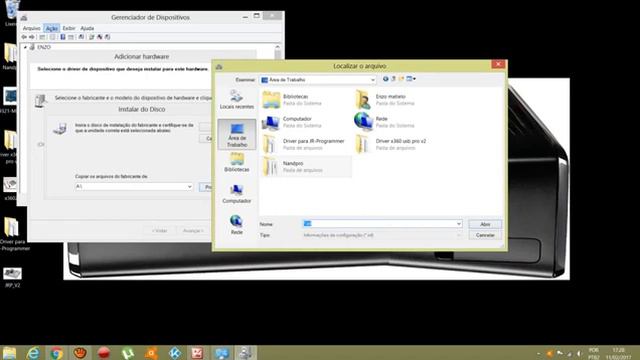This screenshot has height=360, width=640.
Task: Open uTorrent from the taskbar
Action: coord(127,353)
